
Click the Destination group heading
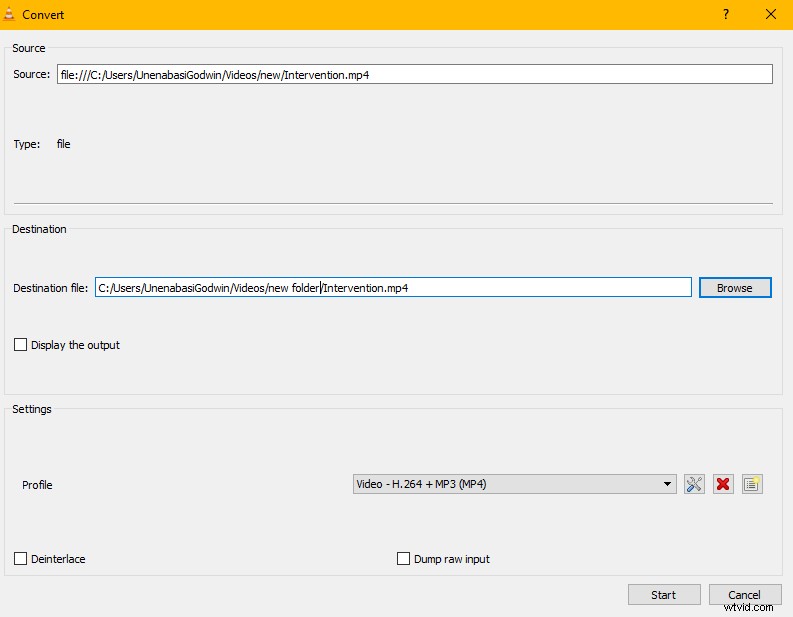pos(39,229)
